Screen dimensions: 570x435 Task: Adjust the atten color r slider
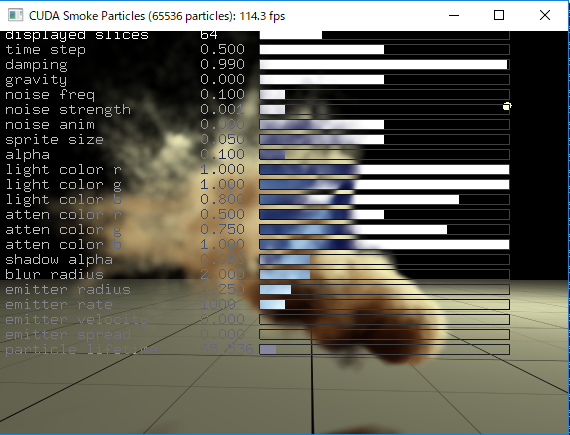(385, 215)
